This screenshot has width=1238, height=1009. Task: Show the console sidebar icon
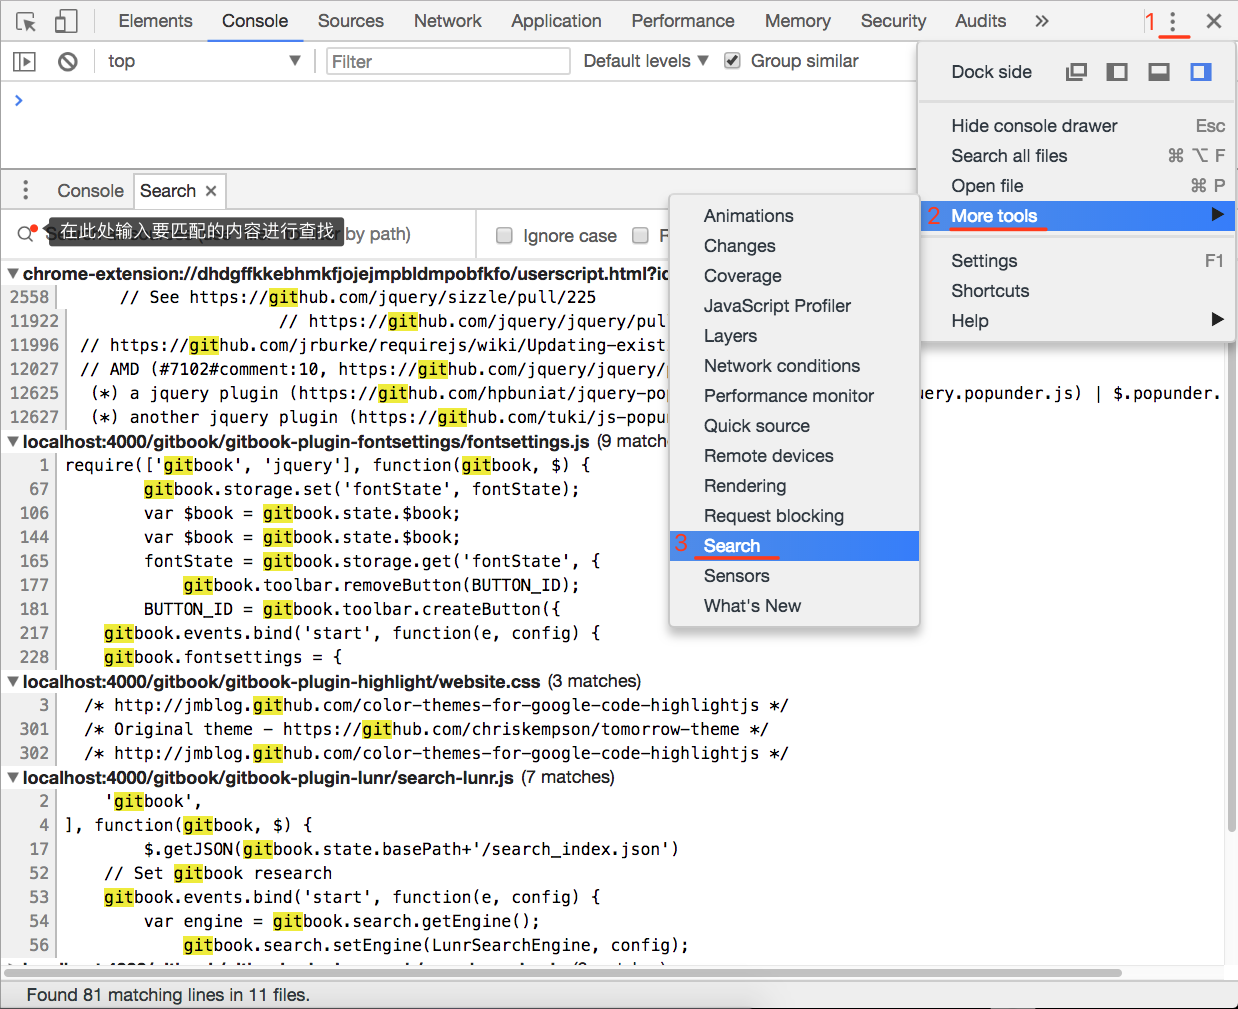coord(24,62)
